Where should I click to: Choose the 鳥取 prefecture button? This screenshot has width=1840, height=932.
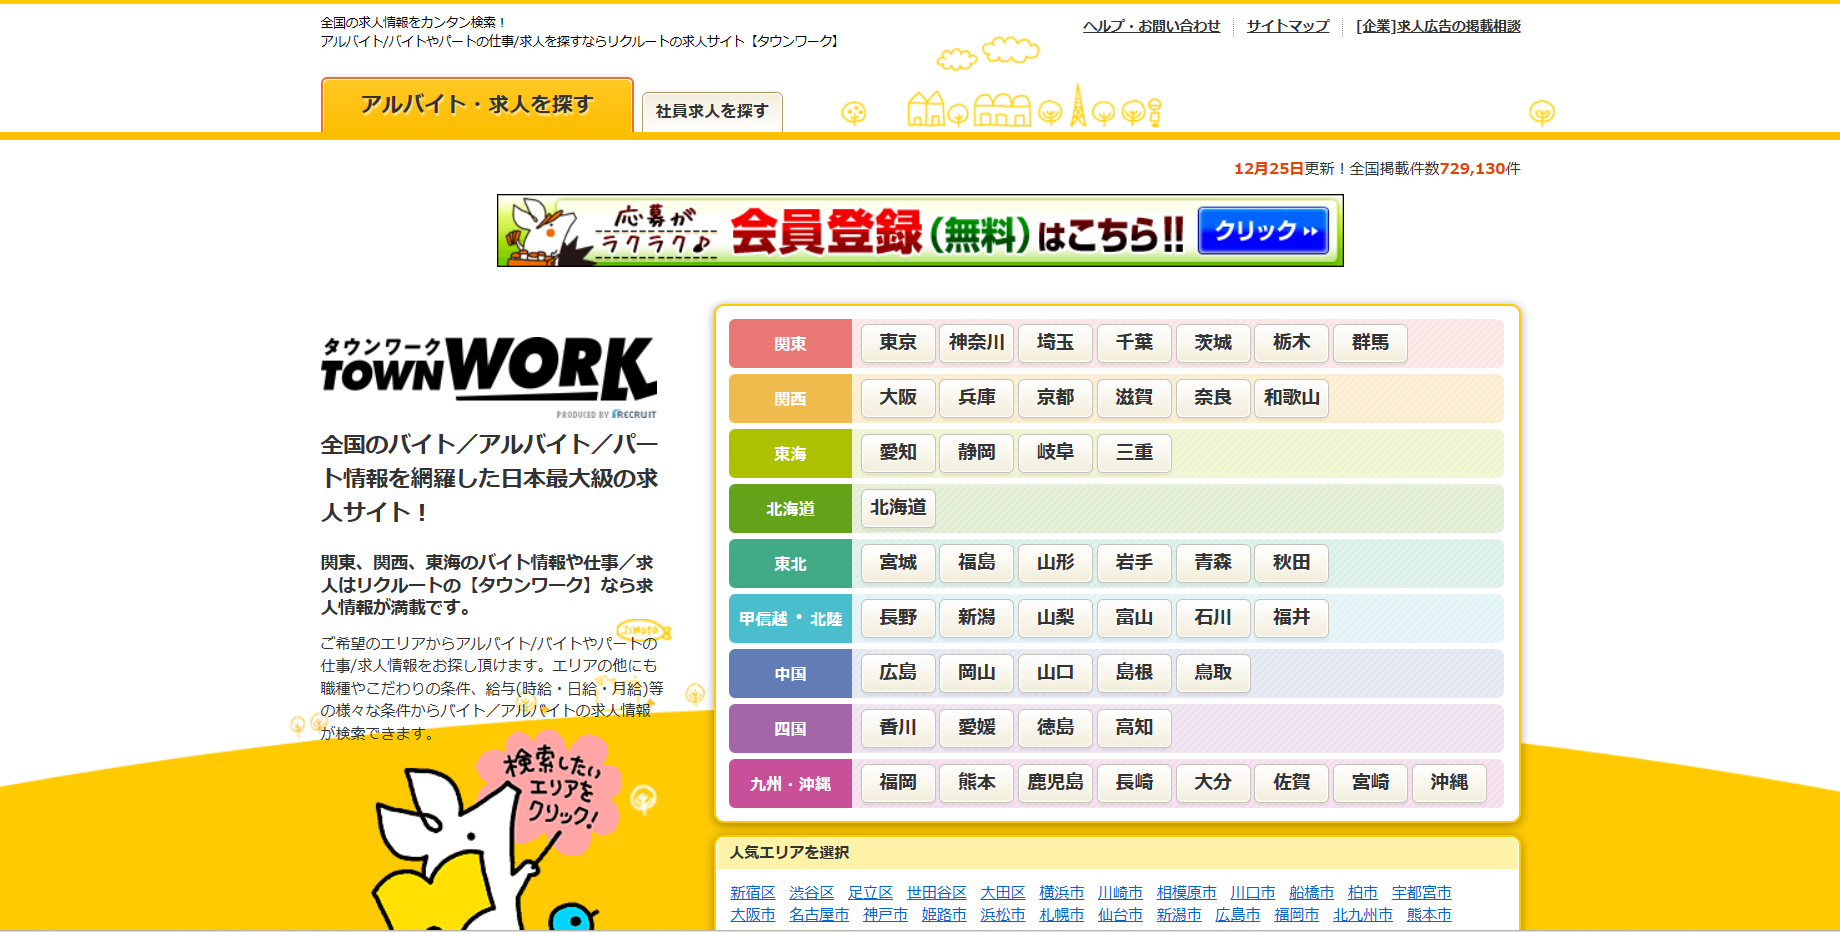tap(1213, 673)
